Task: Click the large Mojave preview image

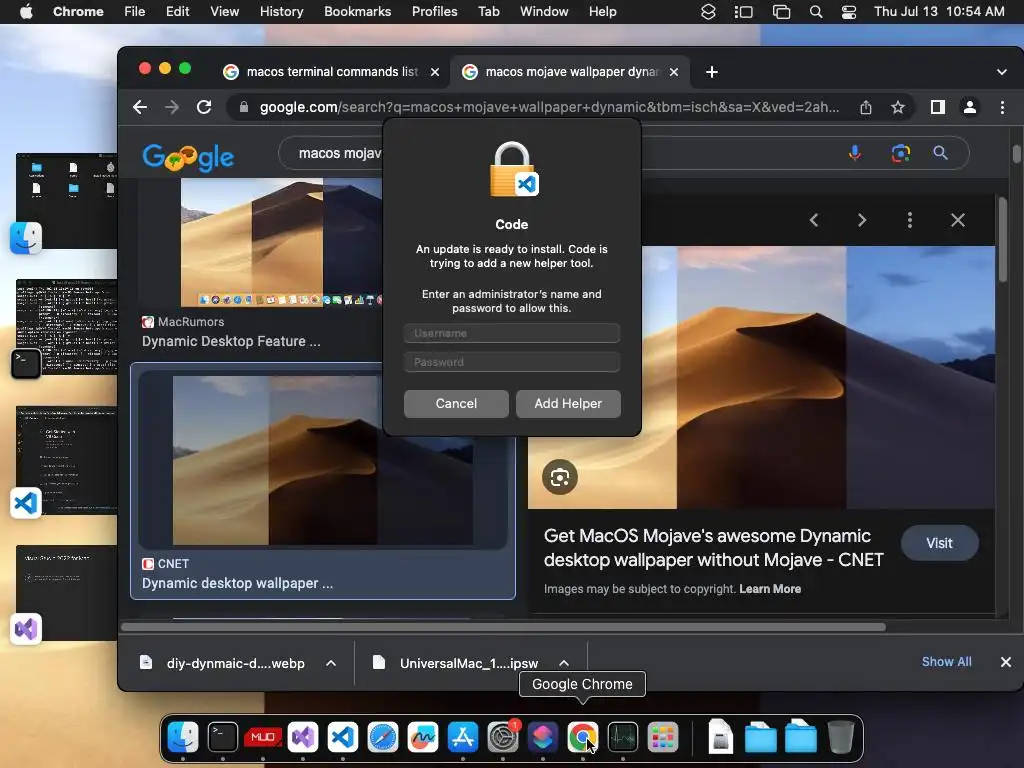Action: coord(761,377)
